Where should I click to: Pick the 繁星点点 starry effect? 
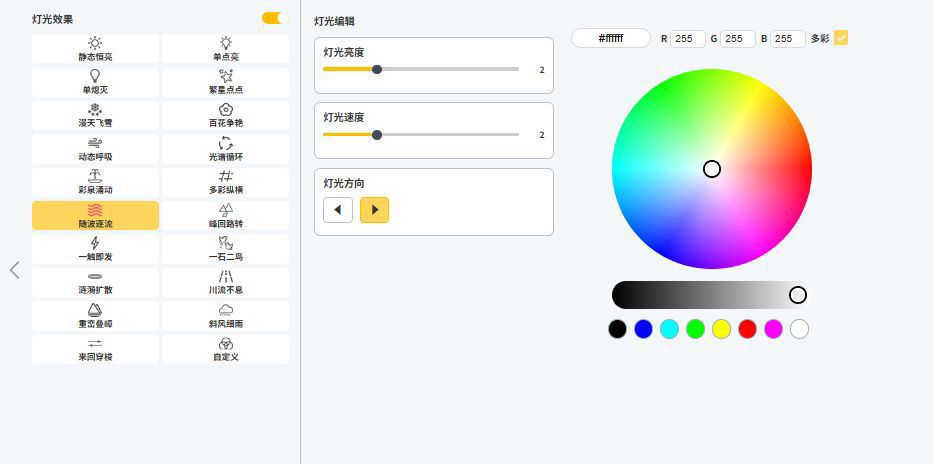point(225,82)
